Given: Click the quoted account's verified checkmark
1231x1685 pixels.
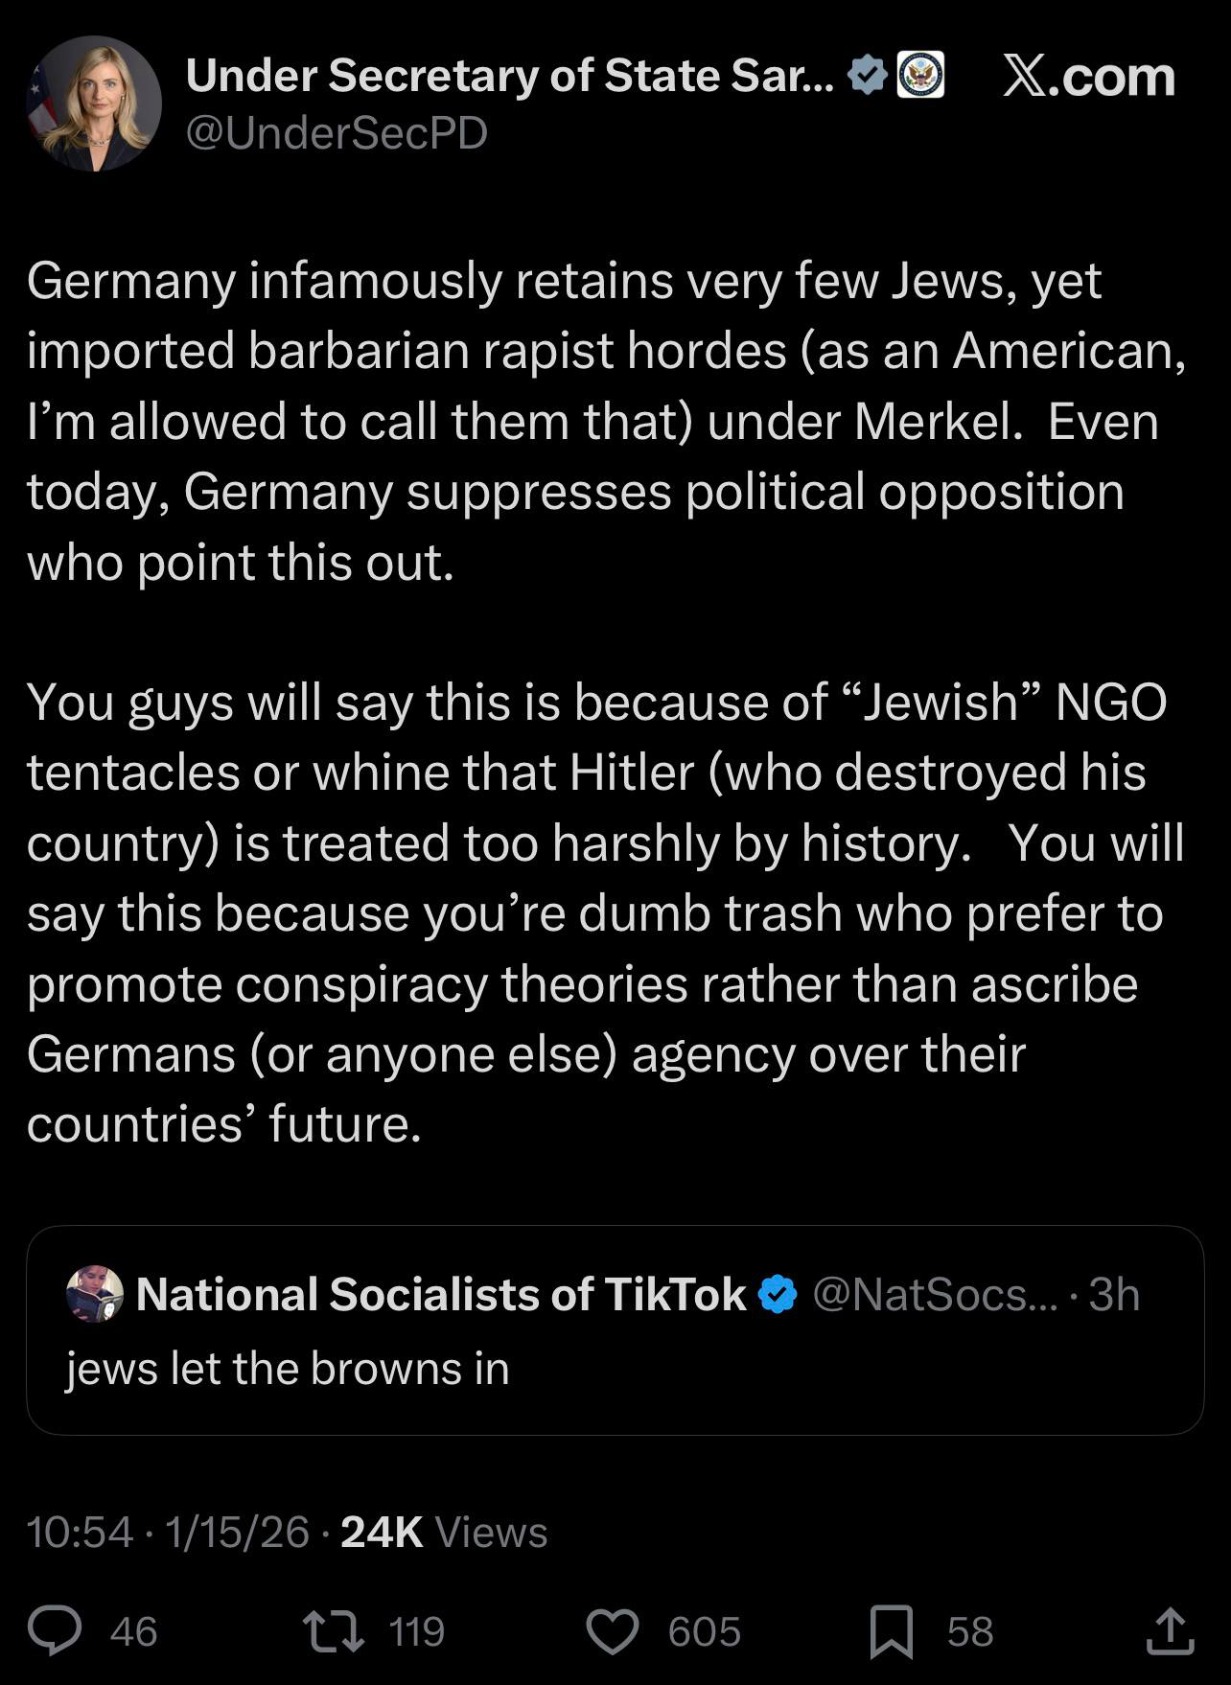Looking at the screenshot, I should (x=777, y=1294).
